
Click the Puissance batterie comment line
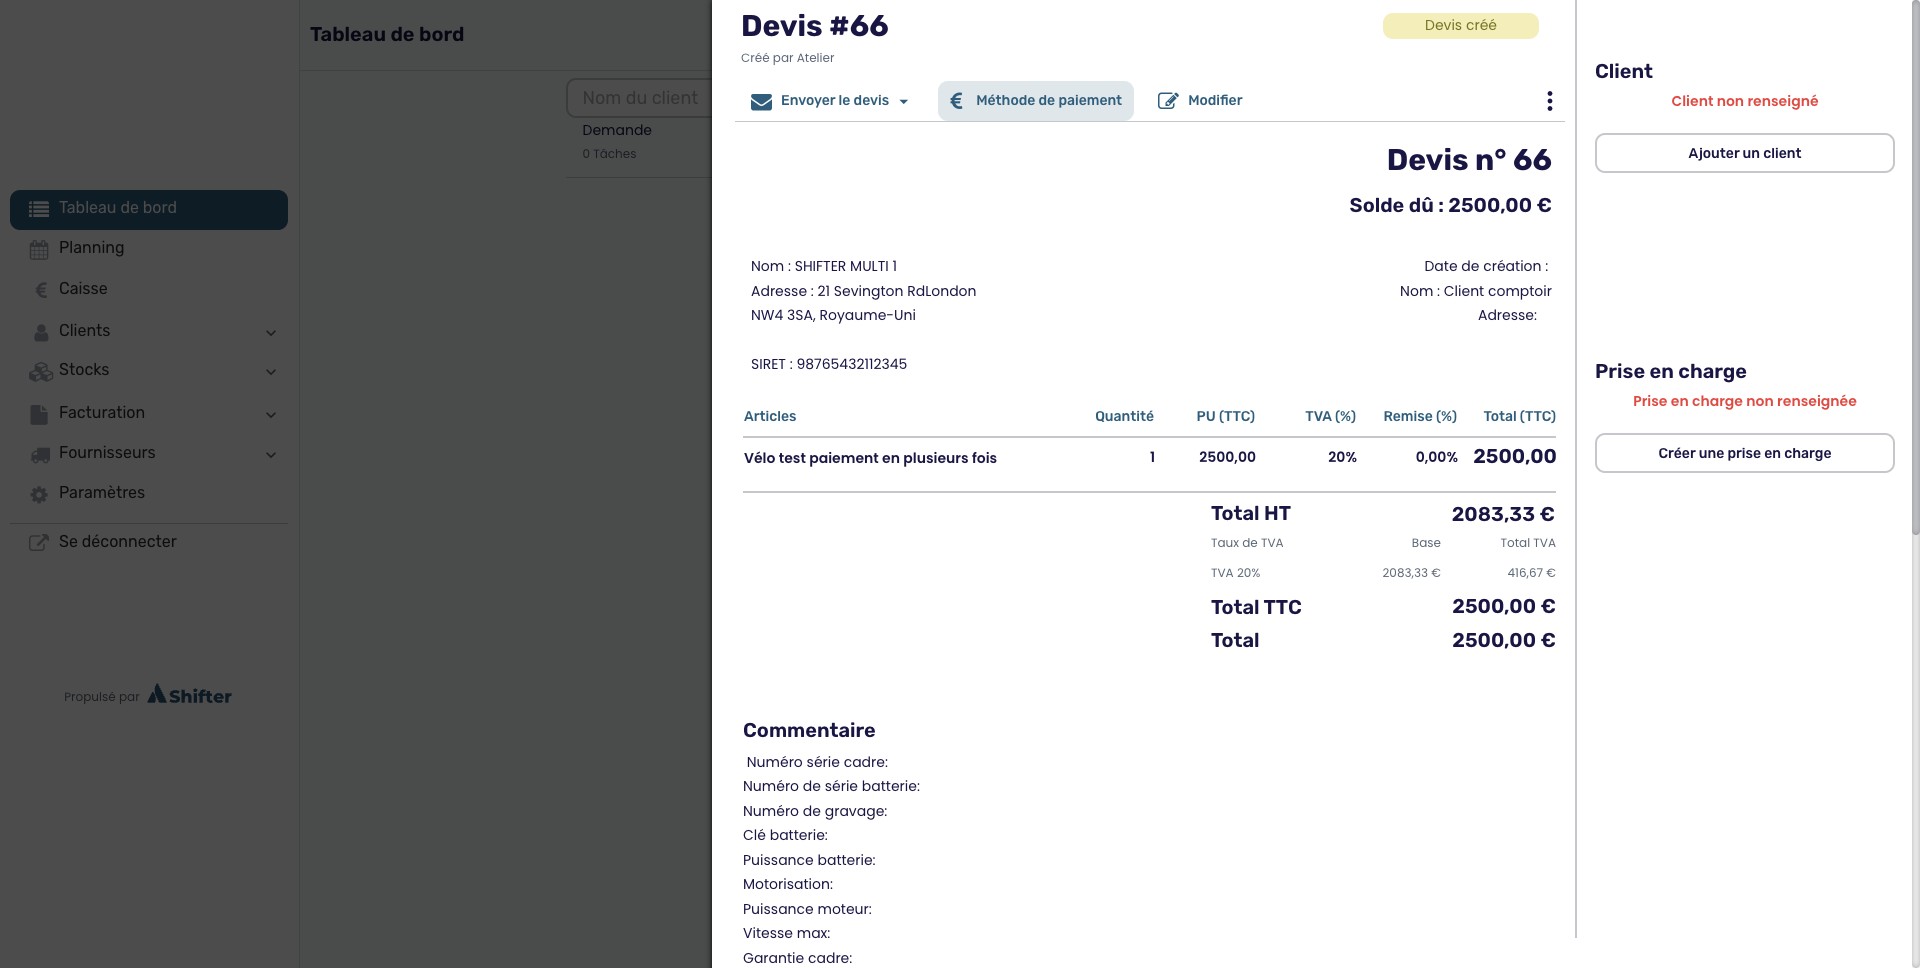[x=809, y=860]
